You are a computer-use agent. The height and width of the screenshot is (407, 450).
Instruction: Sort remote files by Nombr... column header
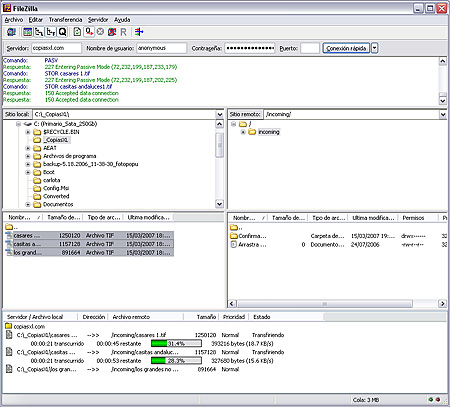[248, 218]
